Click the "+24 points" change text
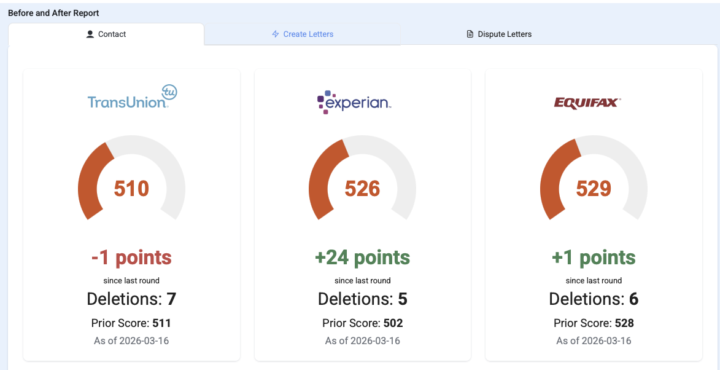 tap(362, 258)
